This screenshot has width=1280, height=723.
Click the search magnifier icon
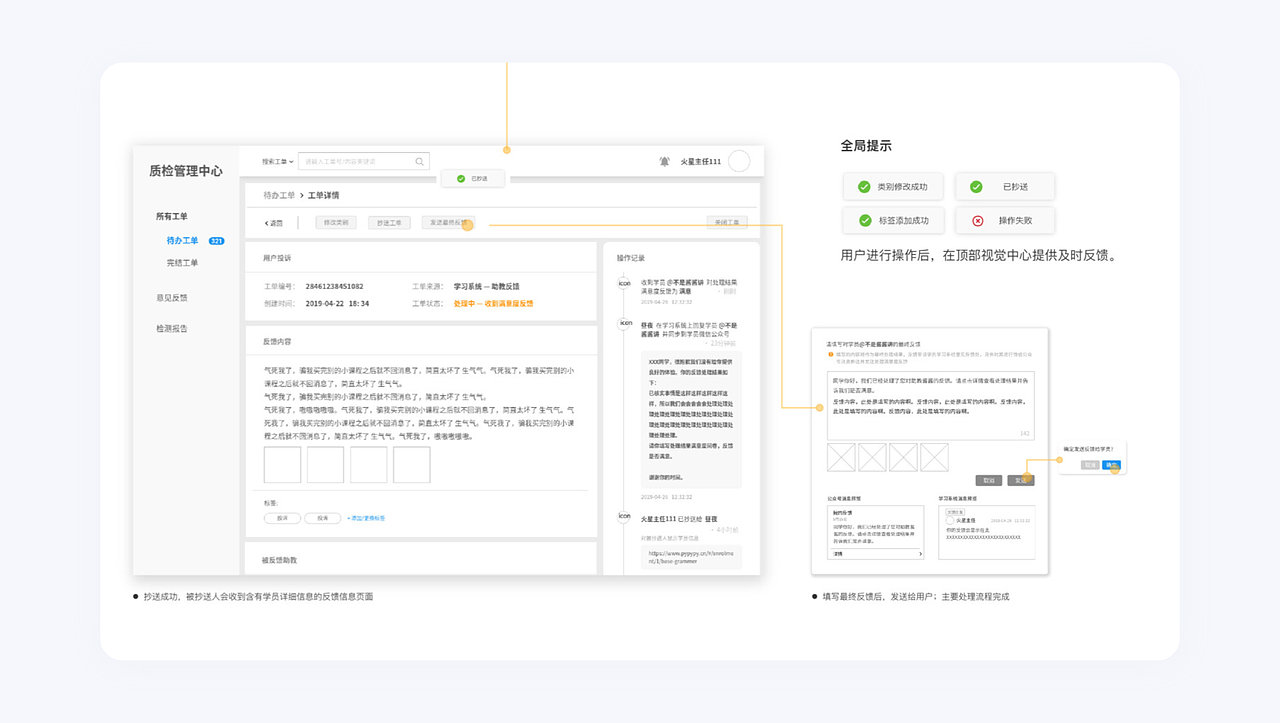(x=420, y=161)
